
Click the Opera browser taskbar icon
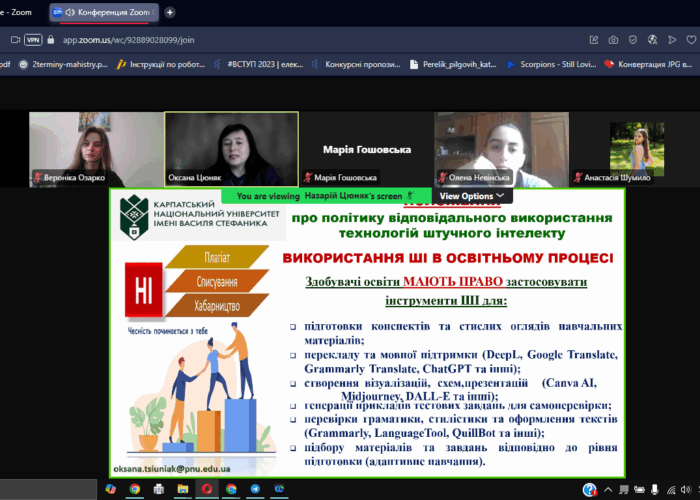[x=207, y=489]
